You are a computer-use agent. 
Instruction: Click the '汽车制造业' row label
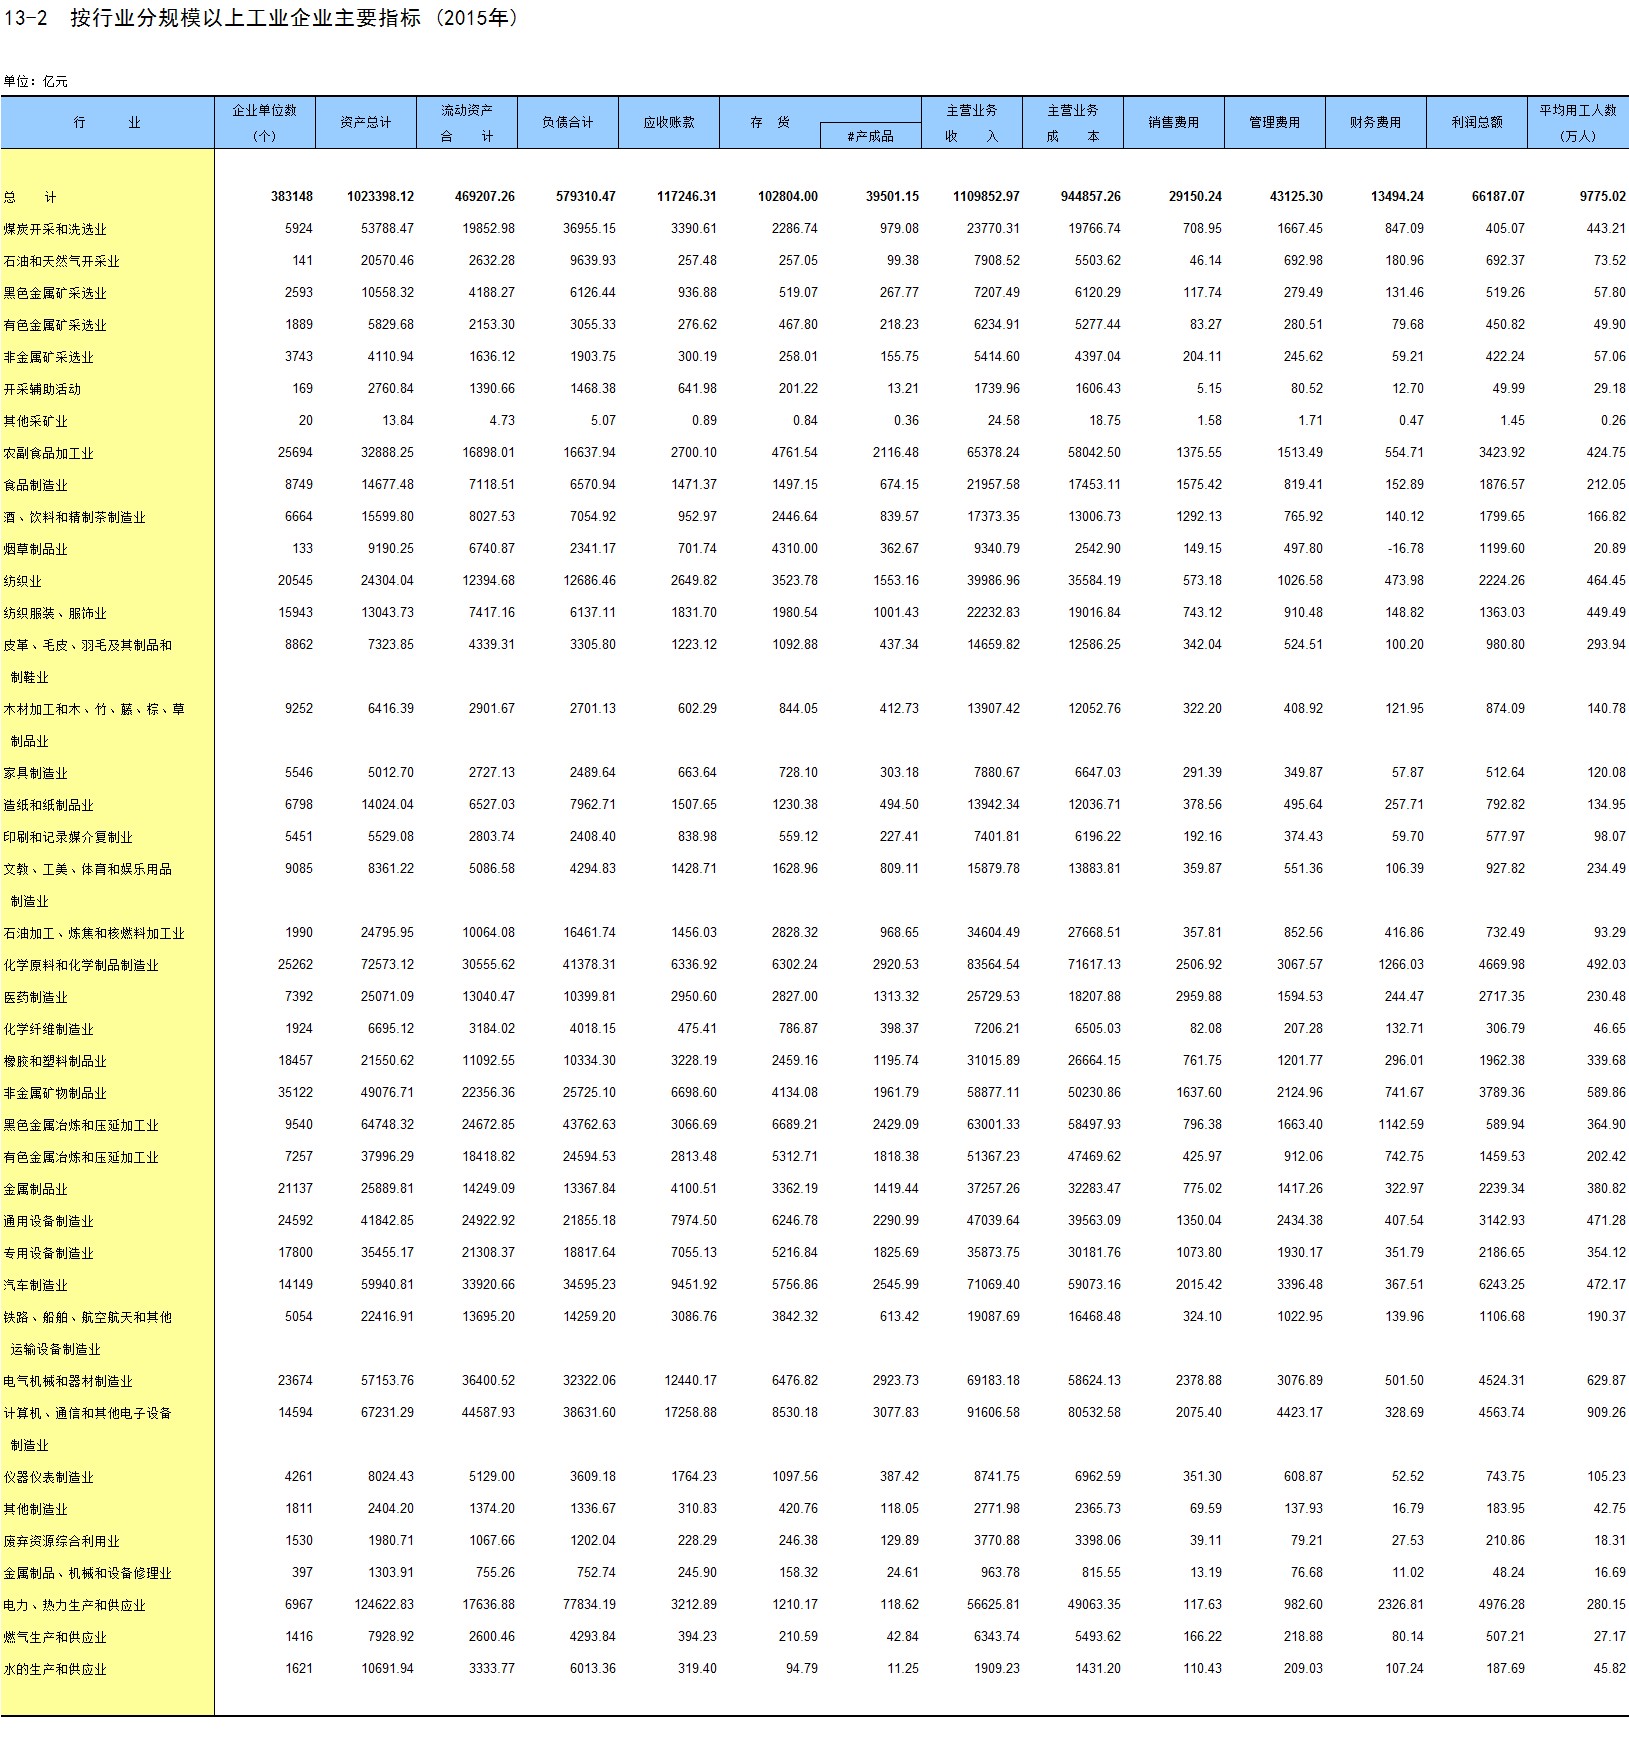click(36, 1285)
